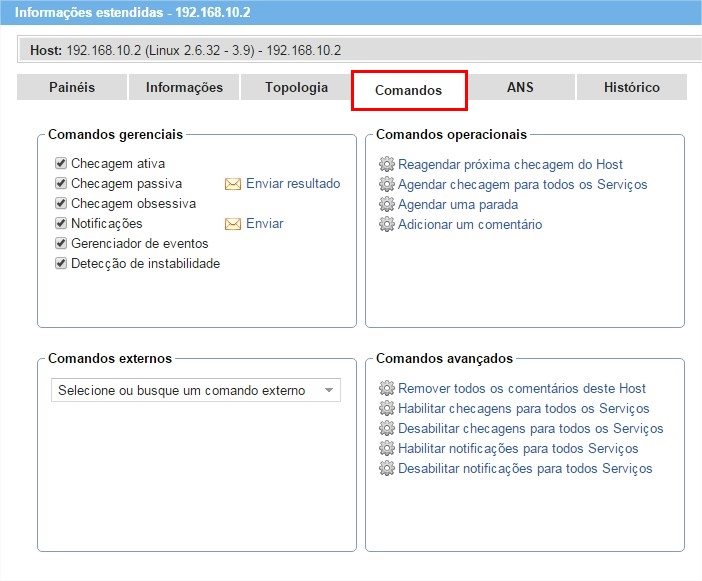702x581 pixels.
Task: Uncheck the Checagem ativa checkbox
Action: (x=61, y=163)
